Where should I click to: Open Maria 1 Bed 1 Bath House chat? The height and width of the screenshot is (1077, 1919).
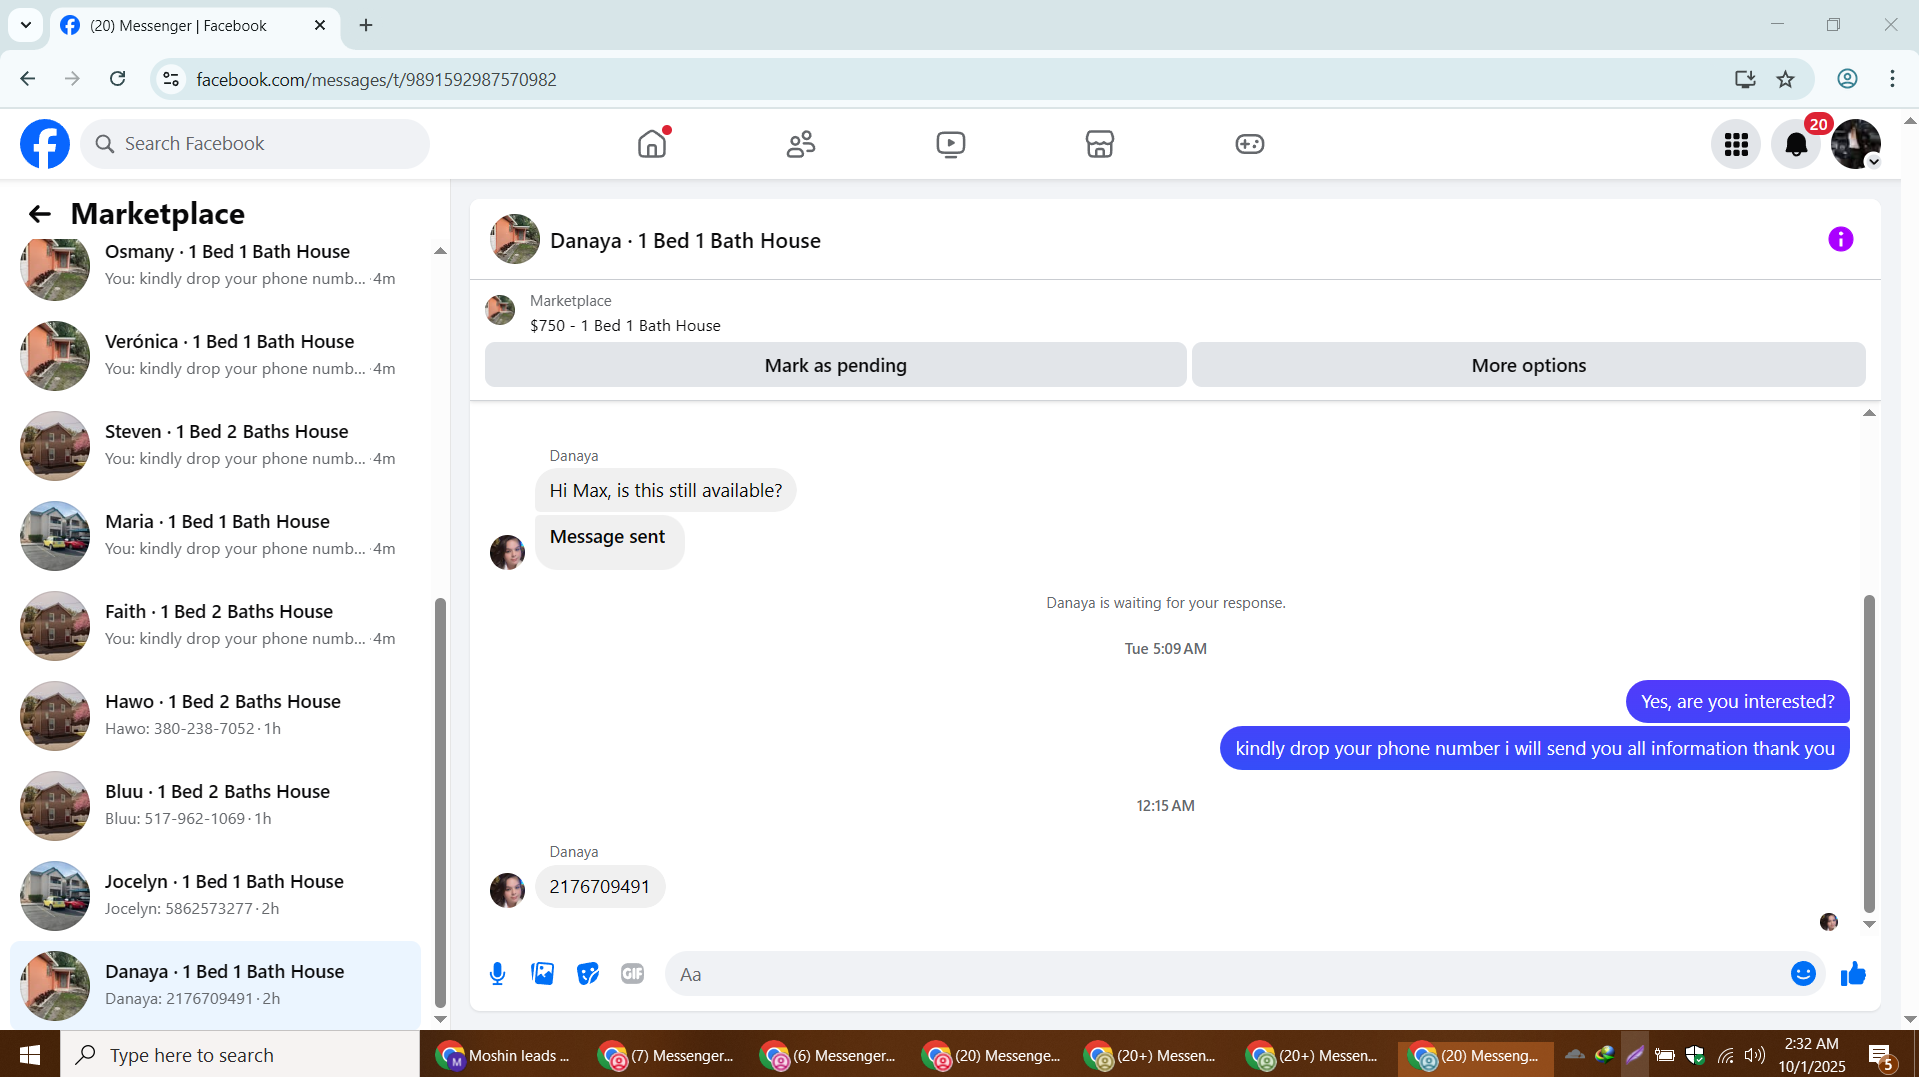pyautogui.click(x=215, y=535)
